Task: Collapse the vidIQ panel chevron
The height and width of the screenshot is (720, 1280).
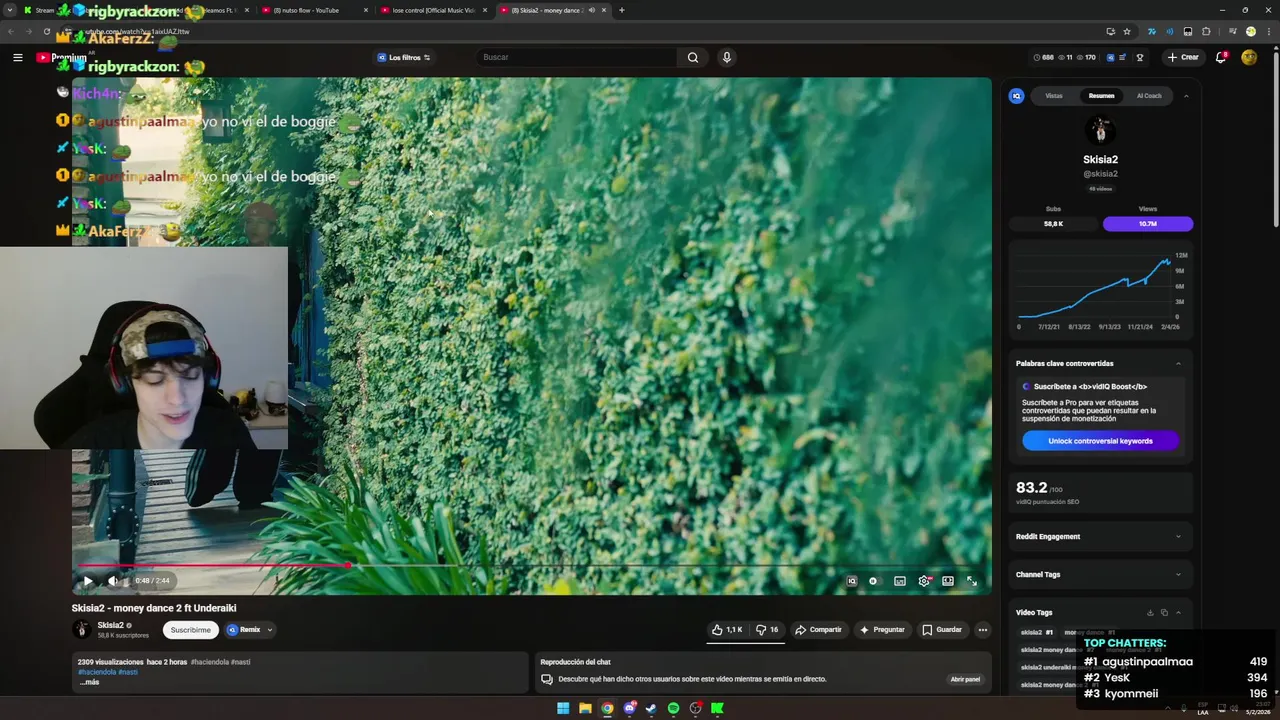Action: click(1186, 96)
